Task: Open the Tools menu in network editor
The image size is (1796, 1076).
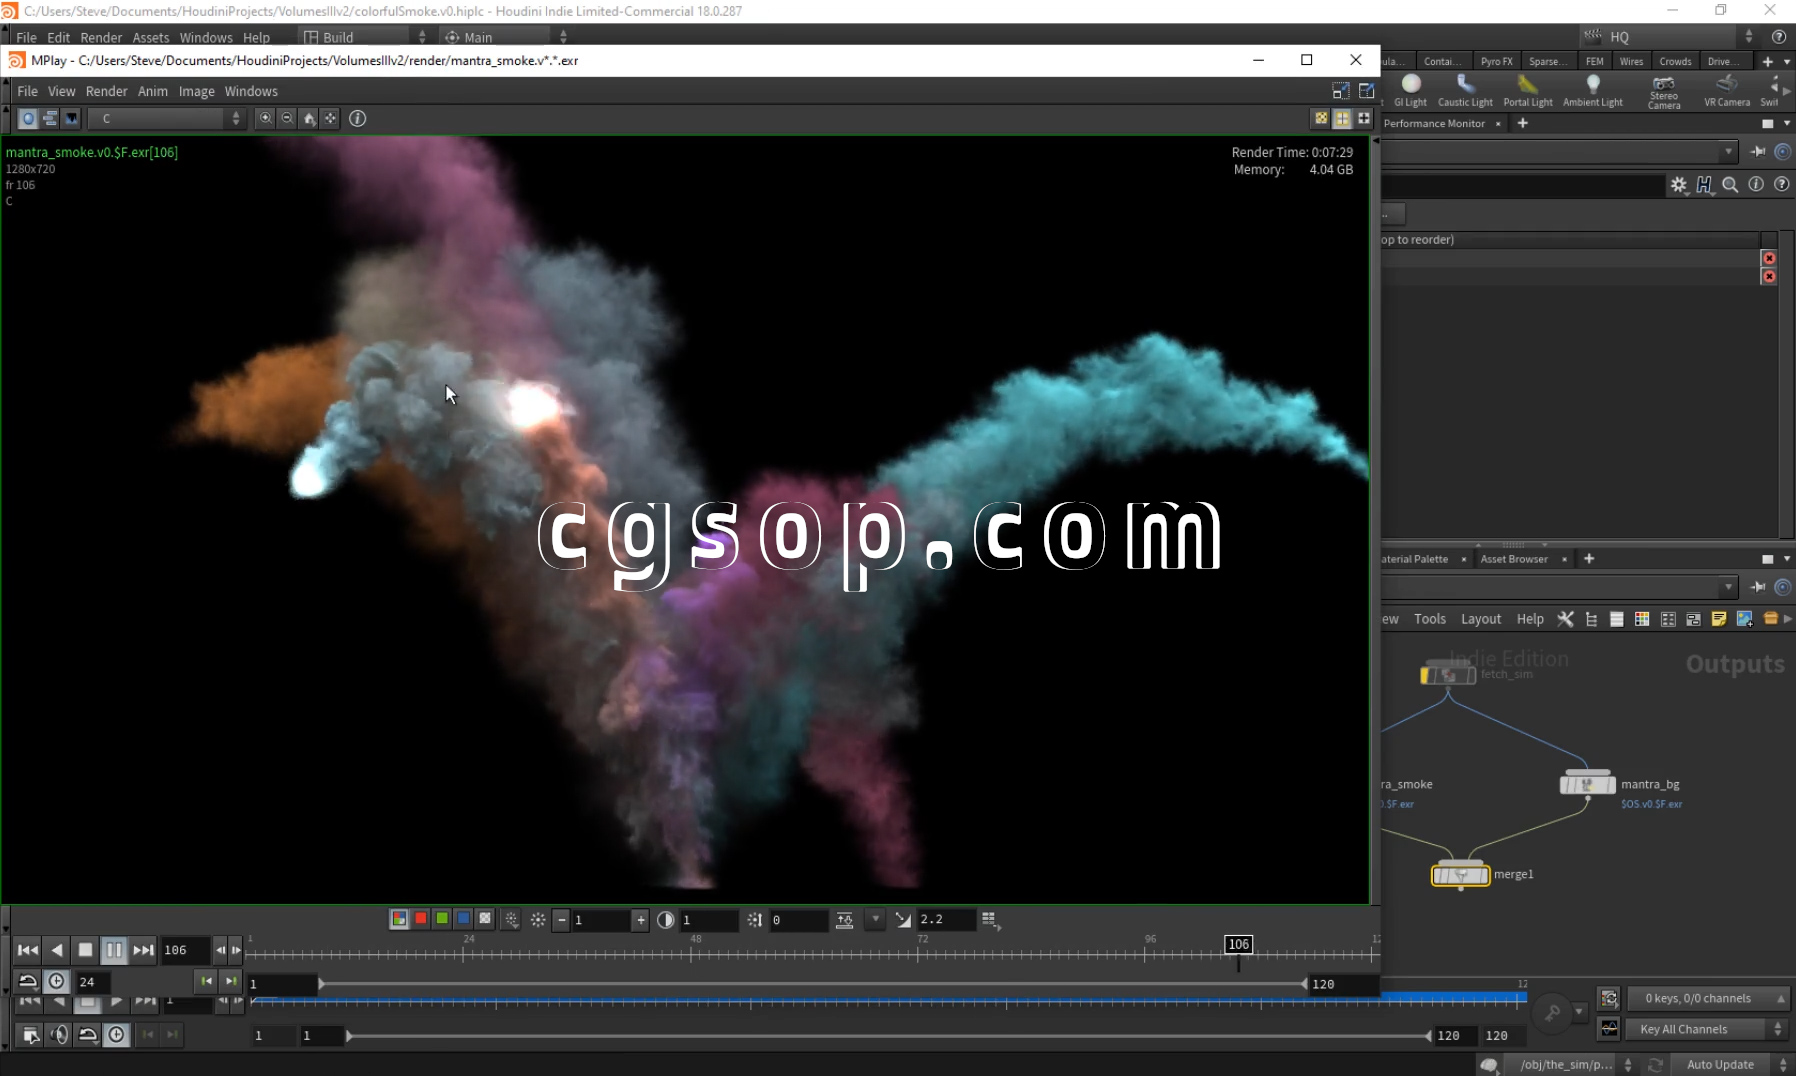Action: point(1430,619)
